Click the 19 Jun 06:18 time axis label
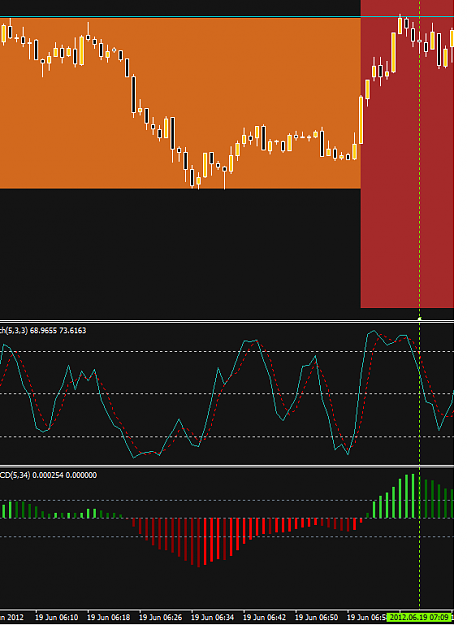The height and width of the screenshot is (625, 467). (108, 617)
